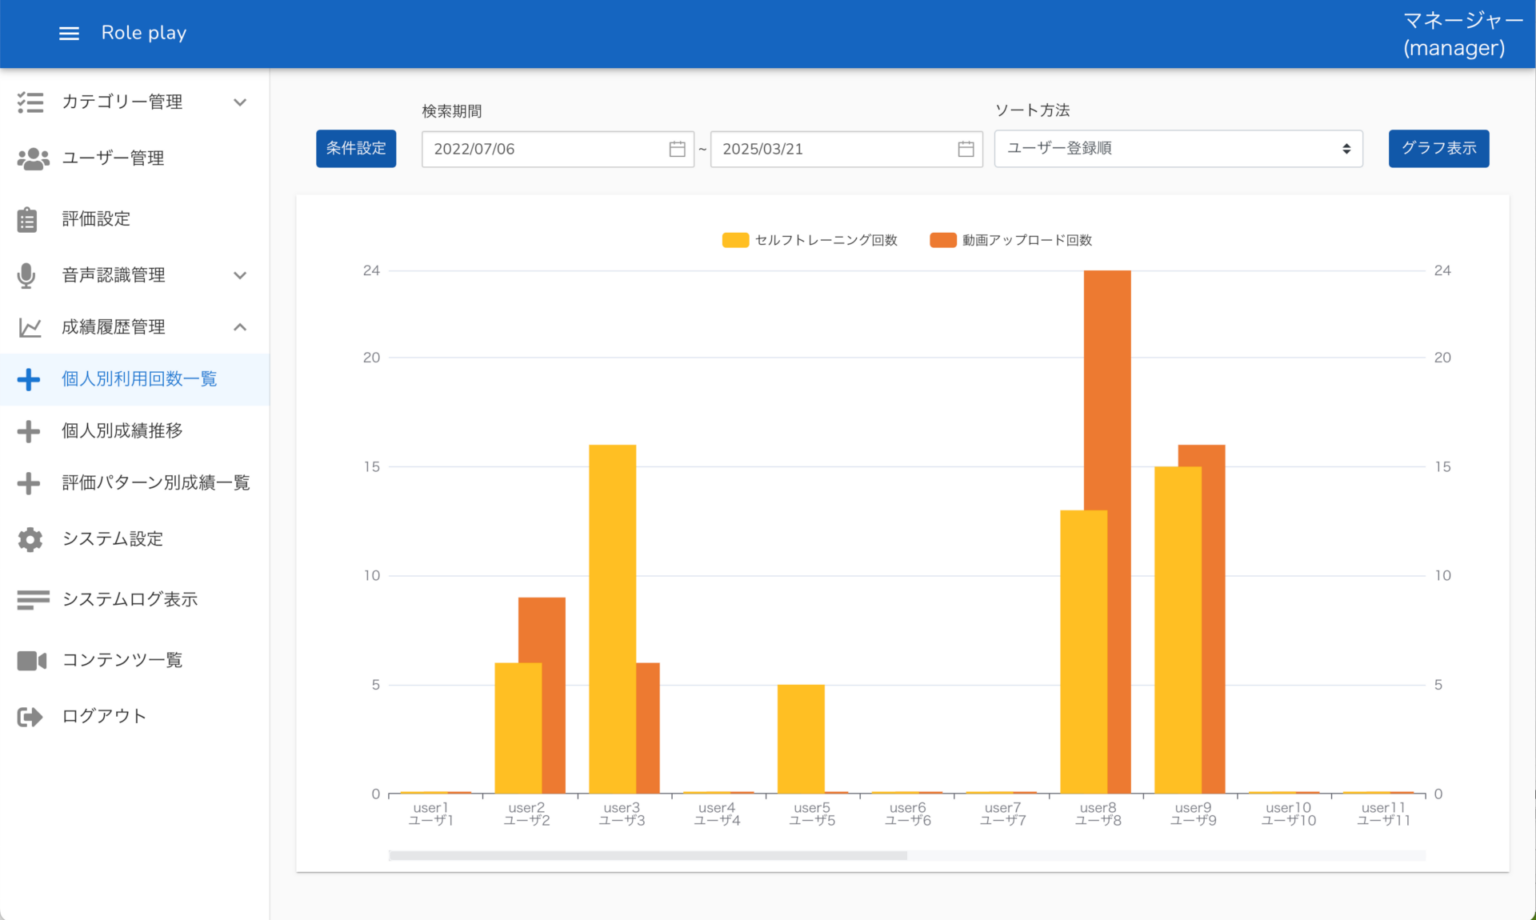Toggle the セルフトレーニング回数 legend item
The image size is (1536, 920).
pos(810,240)
